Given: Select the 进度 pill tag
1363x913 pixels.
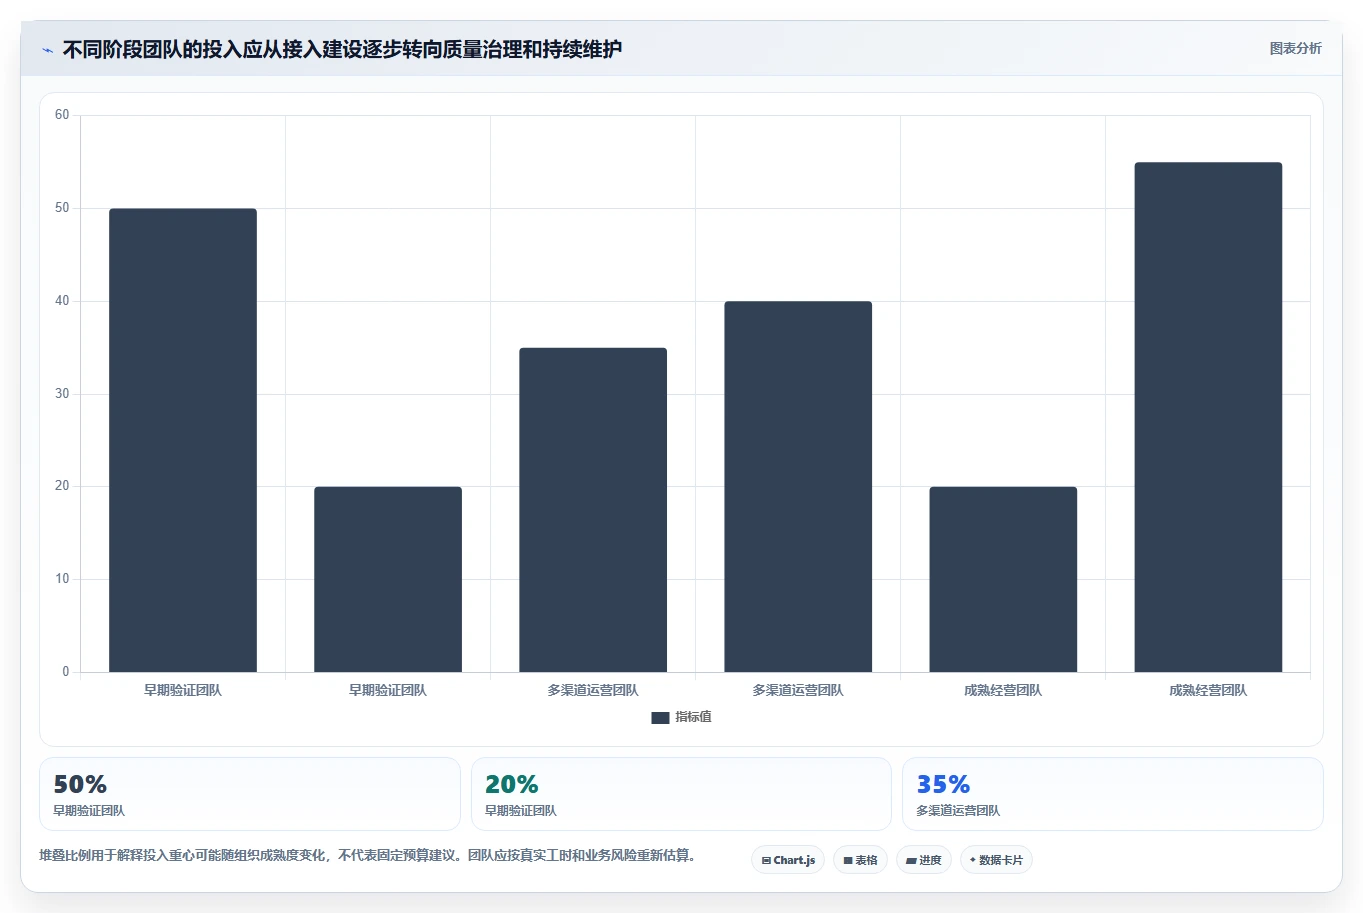Looking at the screenshot, I should pos(924,860).
